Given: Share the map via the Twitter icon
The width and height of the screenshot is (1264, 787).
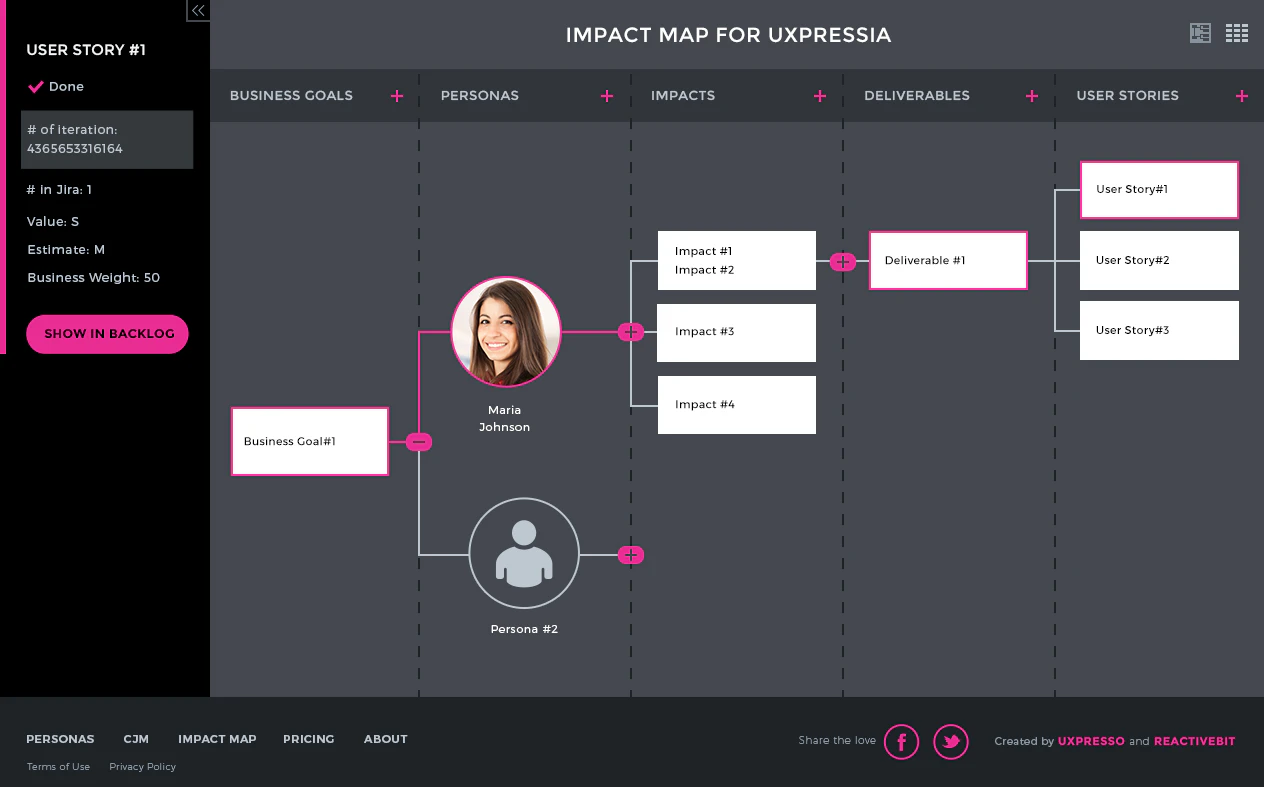Looking at the screenshot, I should tap(951, 741).
